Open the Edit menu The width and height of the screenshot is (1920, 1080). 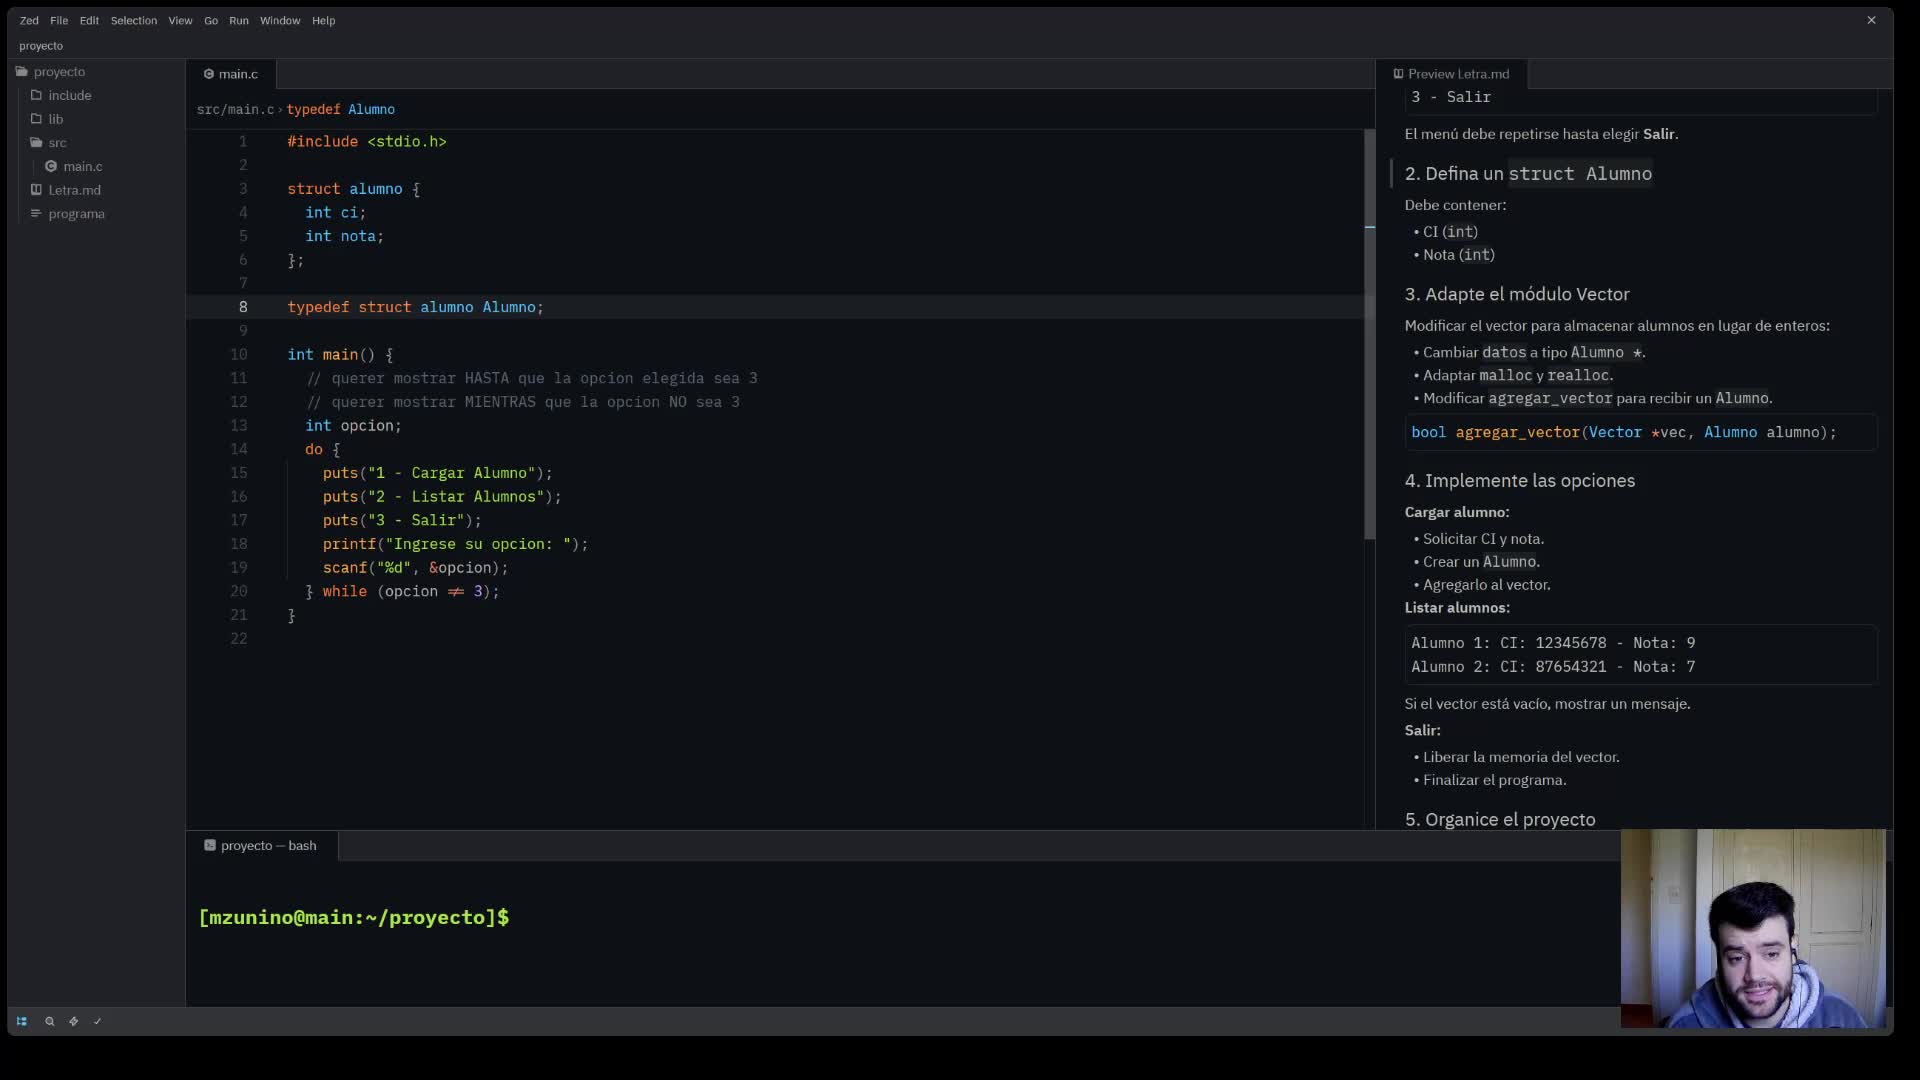point(89,20)
